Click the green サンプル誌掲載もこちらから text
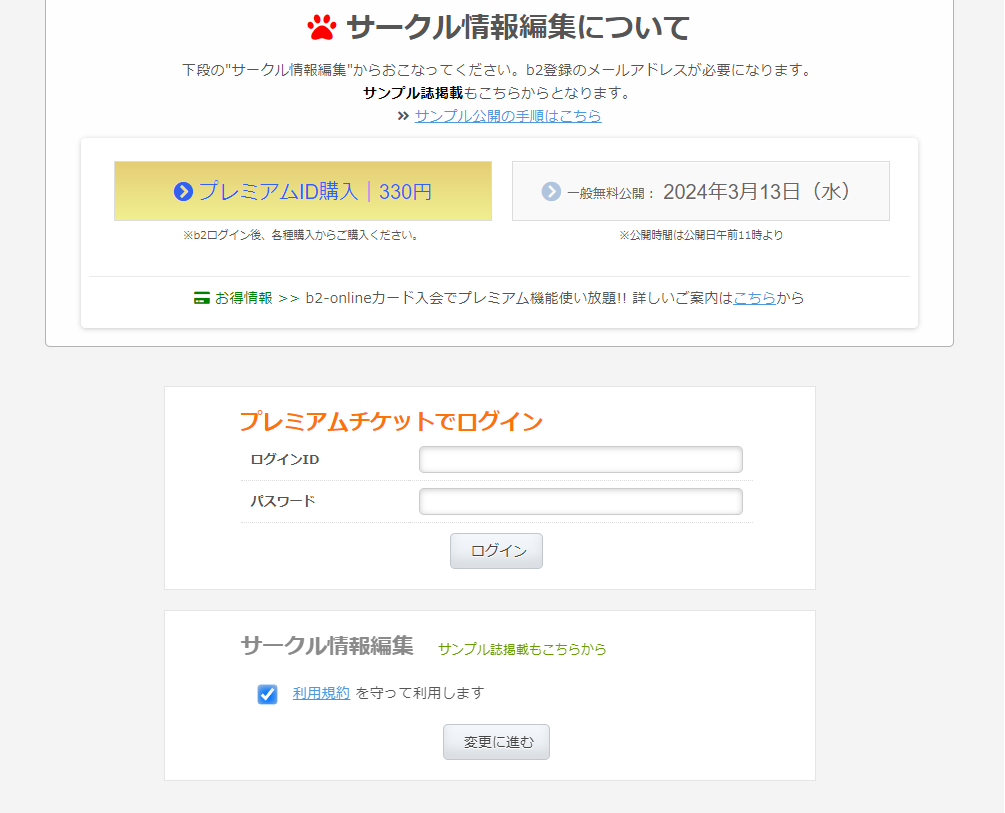Image resolution: width=1005 pixels, height=813 pixels. (522, 649)
